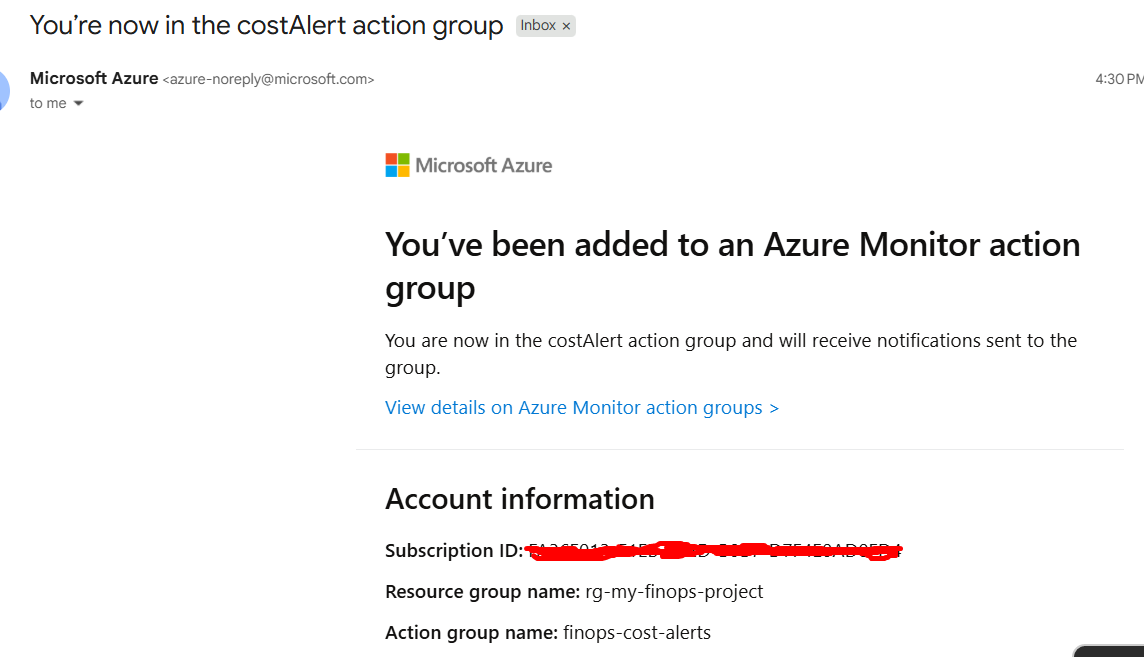The width and height of the screenshot is (1144, 657).
Task: Click the bold sender name Microsoft Azure
Action: [x=94, y=78]
